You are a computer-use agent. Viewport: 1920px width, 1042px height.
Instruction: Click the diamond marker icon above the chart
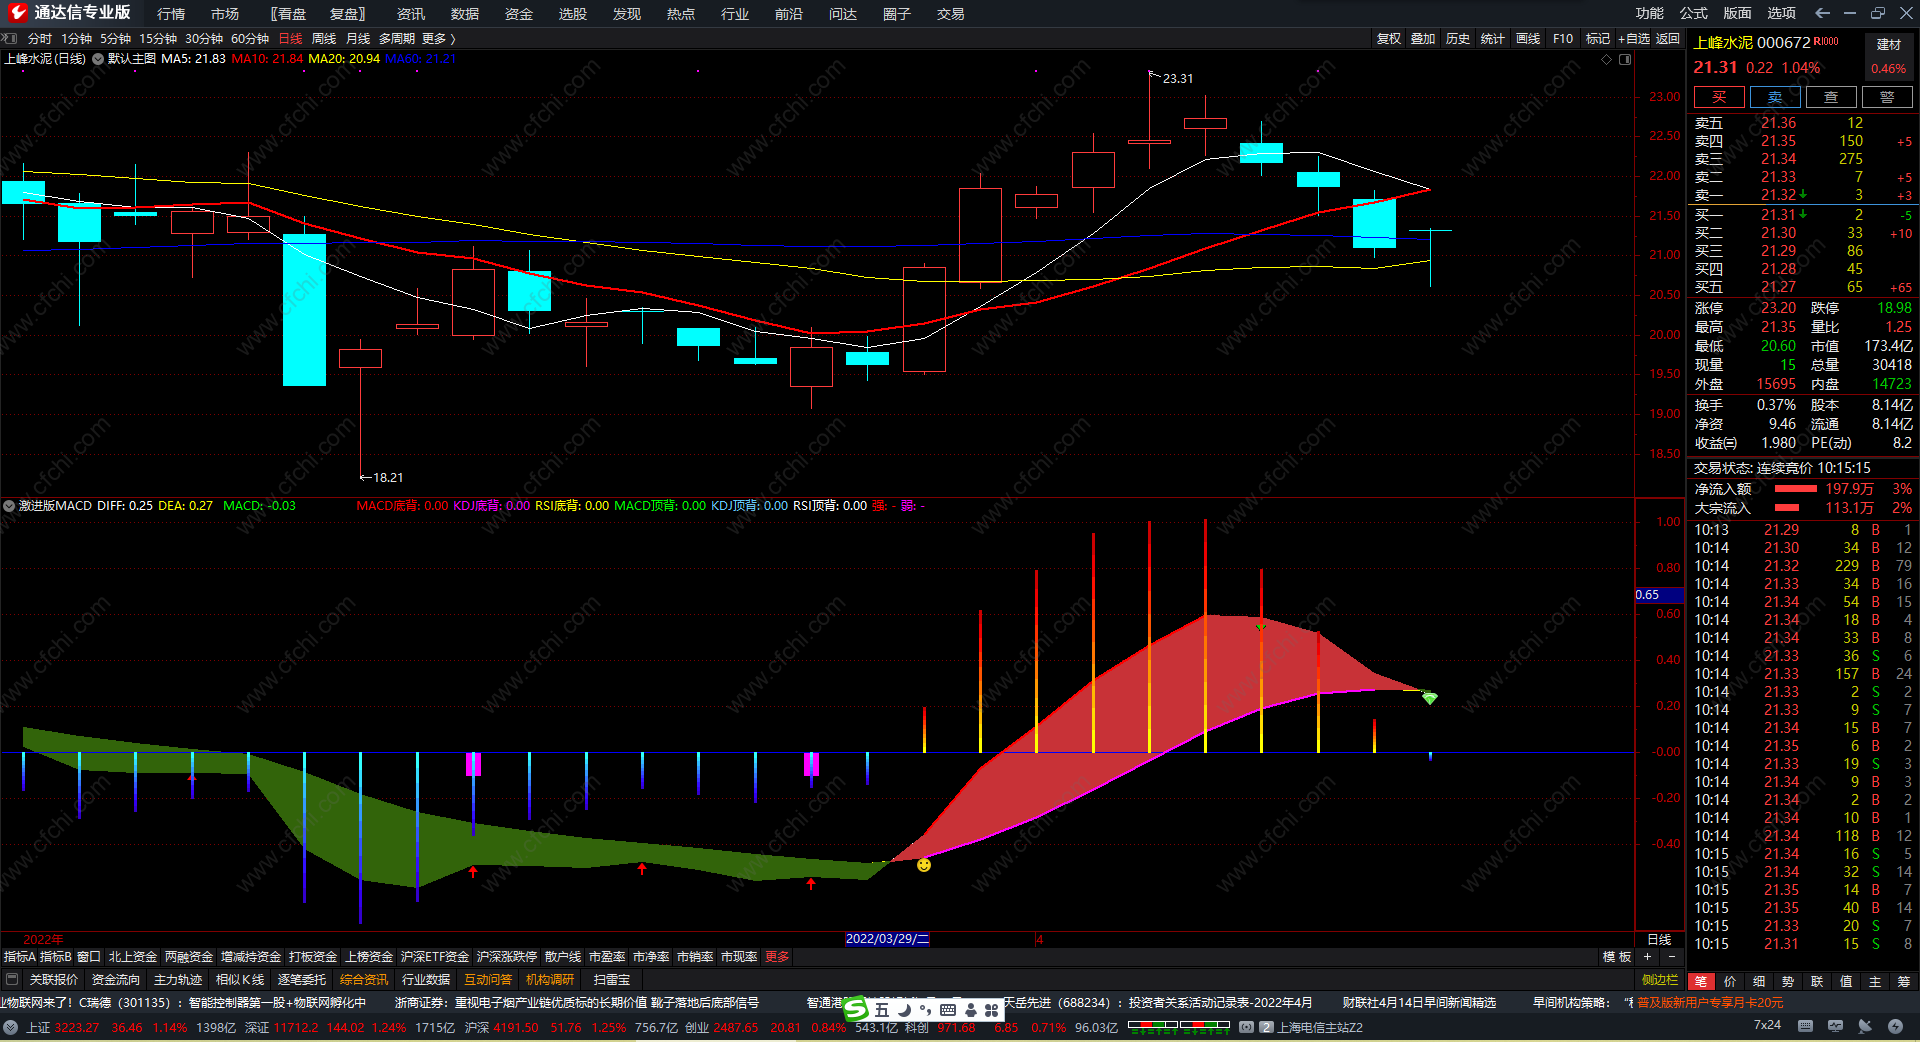[x=1606, y=60]
